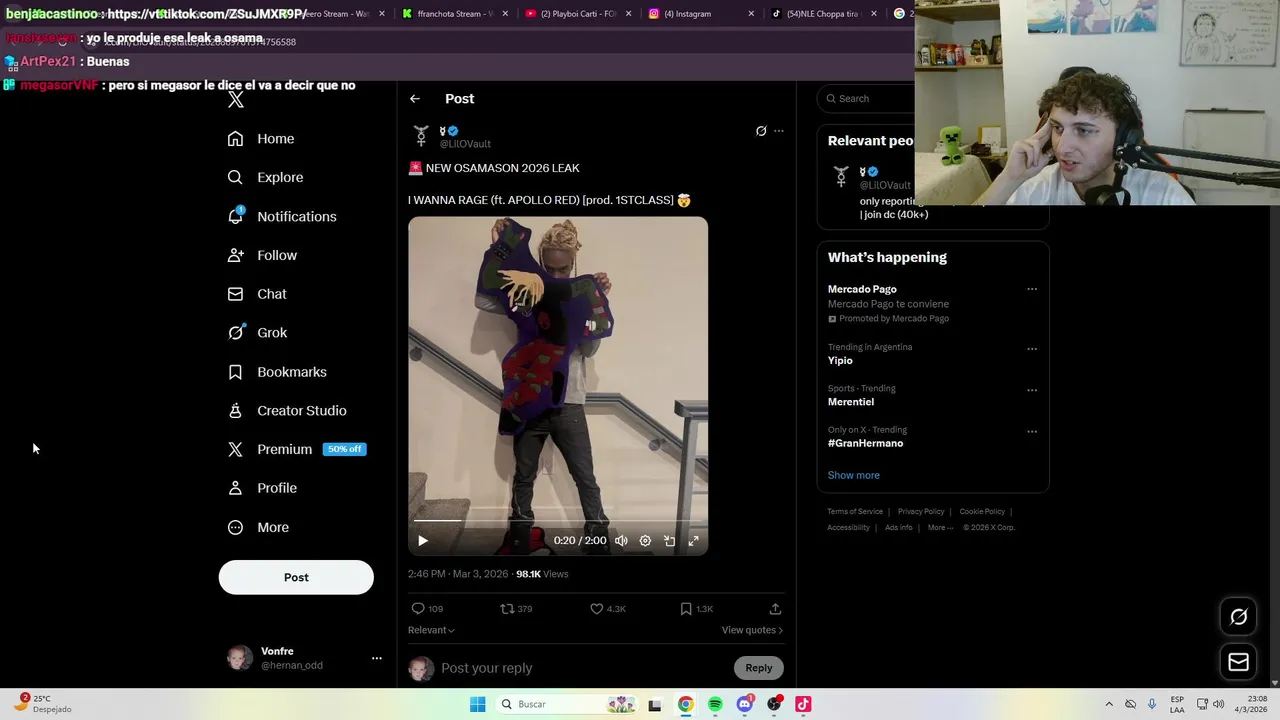This screenshot has width=1280, height=720.
Task: Click the 98.1K Views count
Action: tap(542, 574)
